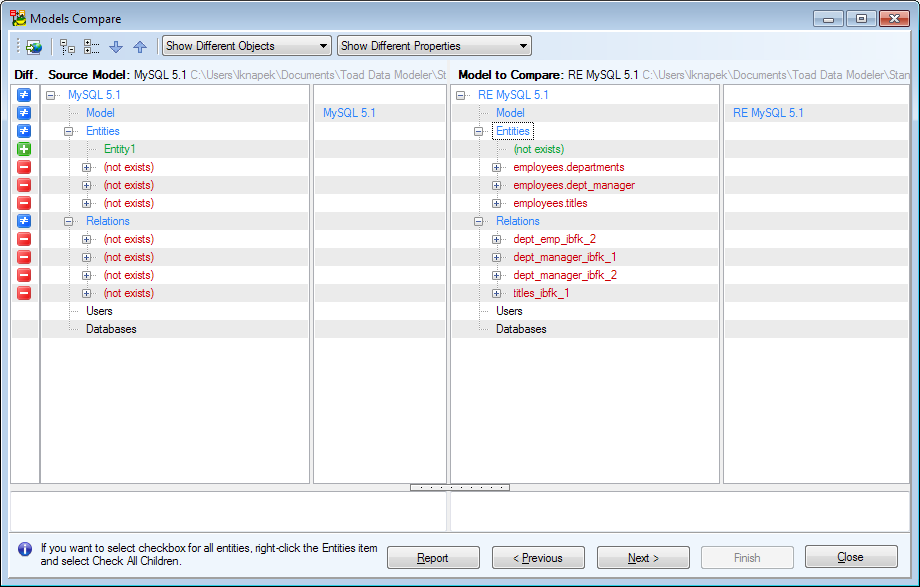Click red minus diff icon for dept_emp_ibfk_2 row

(x=24, y=239)
